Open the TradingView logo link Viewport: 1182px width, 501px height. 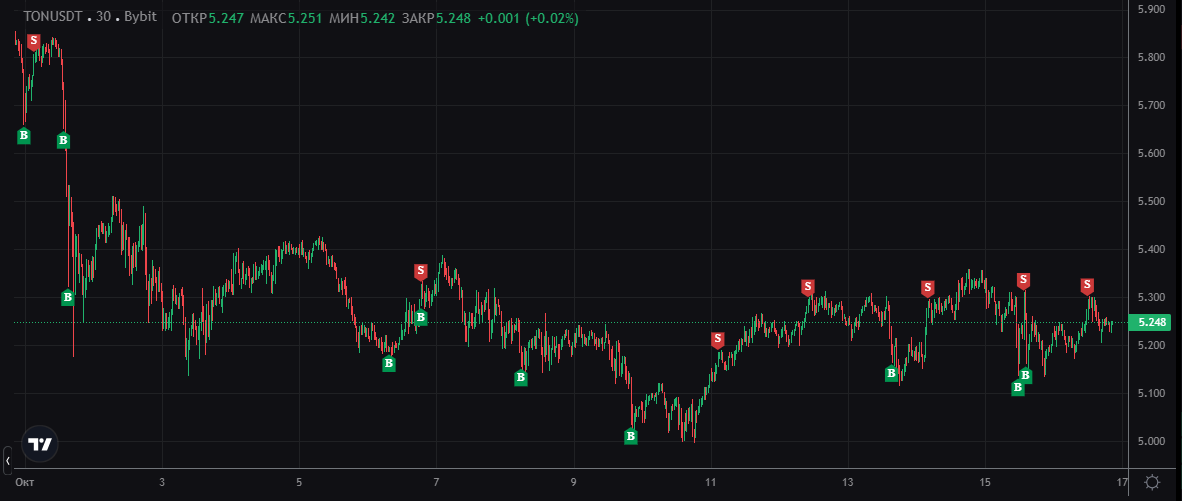tap(39, 444)
